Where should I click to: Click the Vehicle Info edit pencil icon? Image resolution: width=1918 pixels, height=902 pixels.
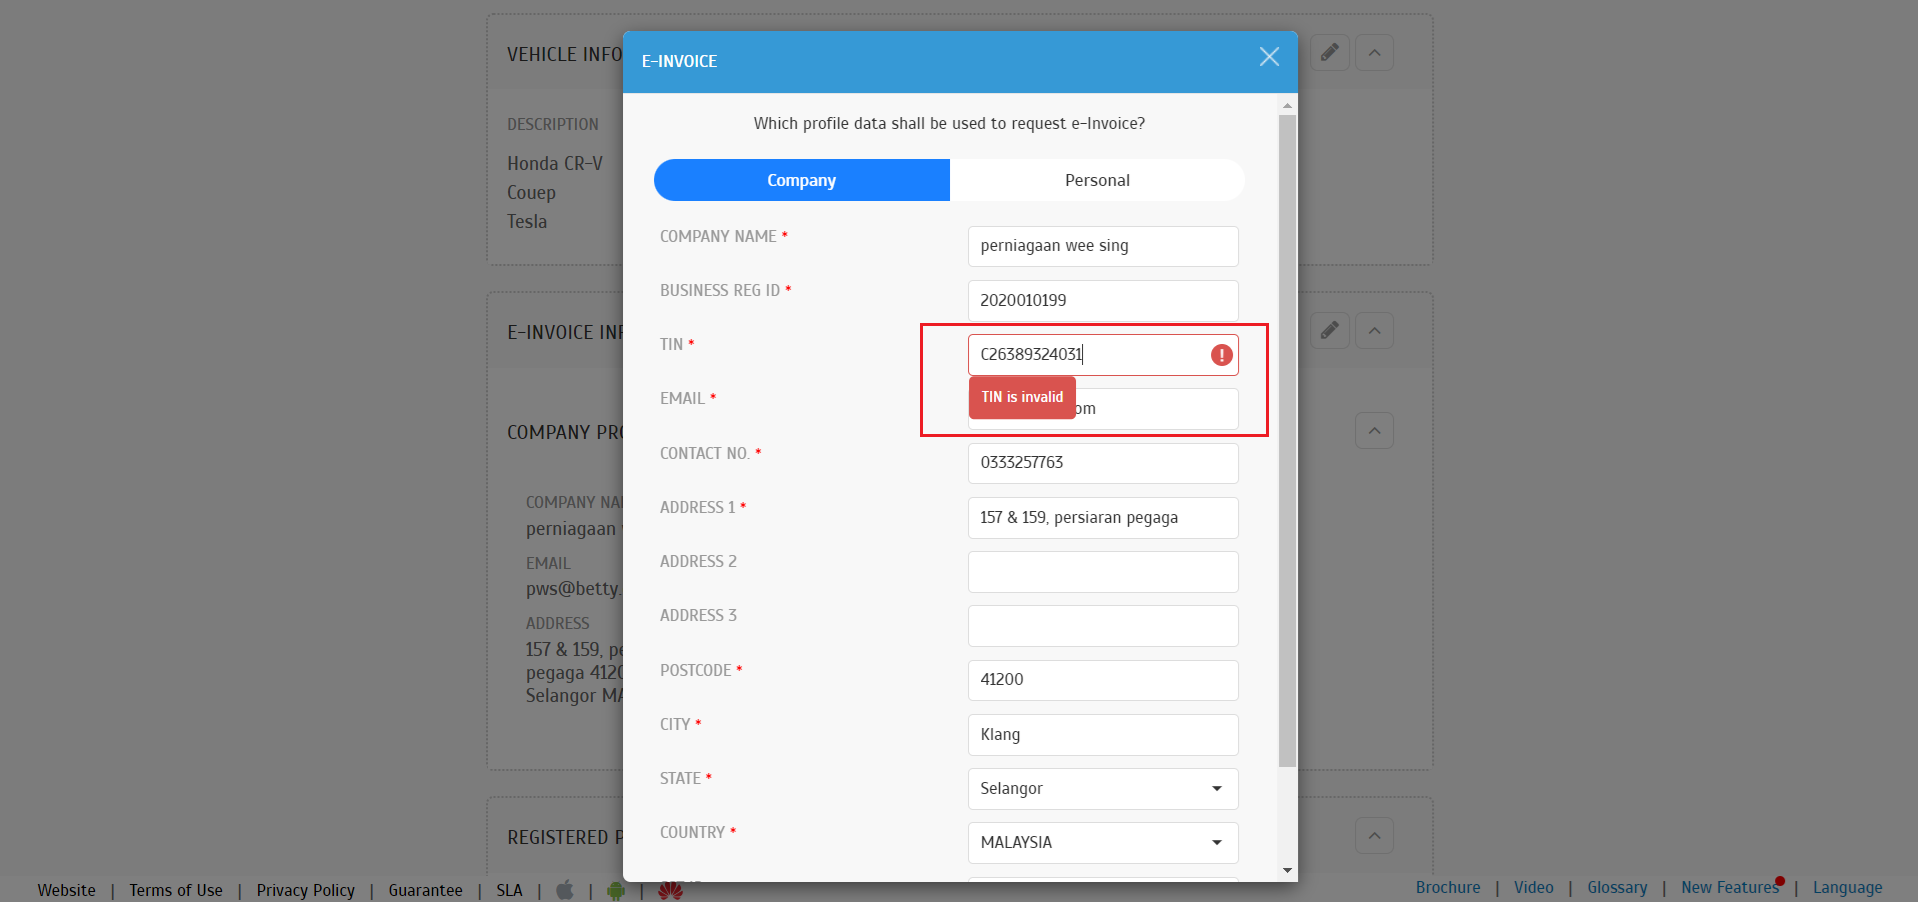coord(1329,53)
